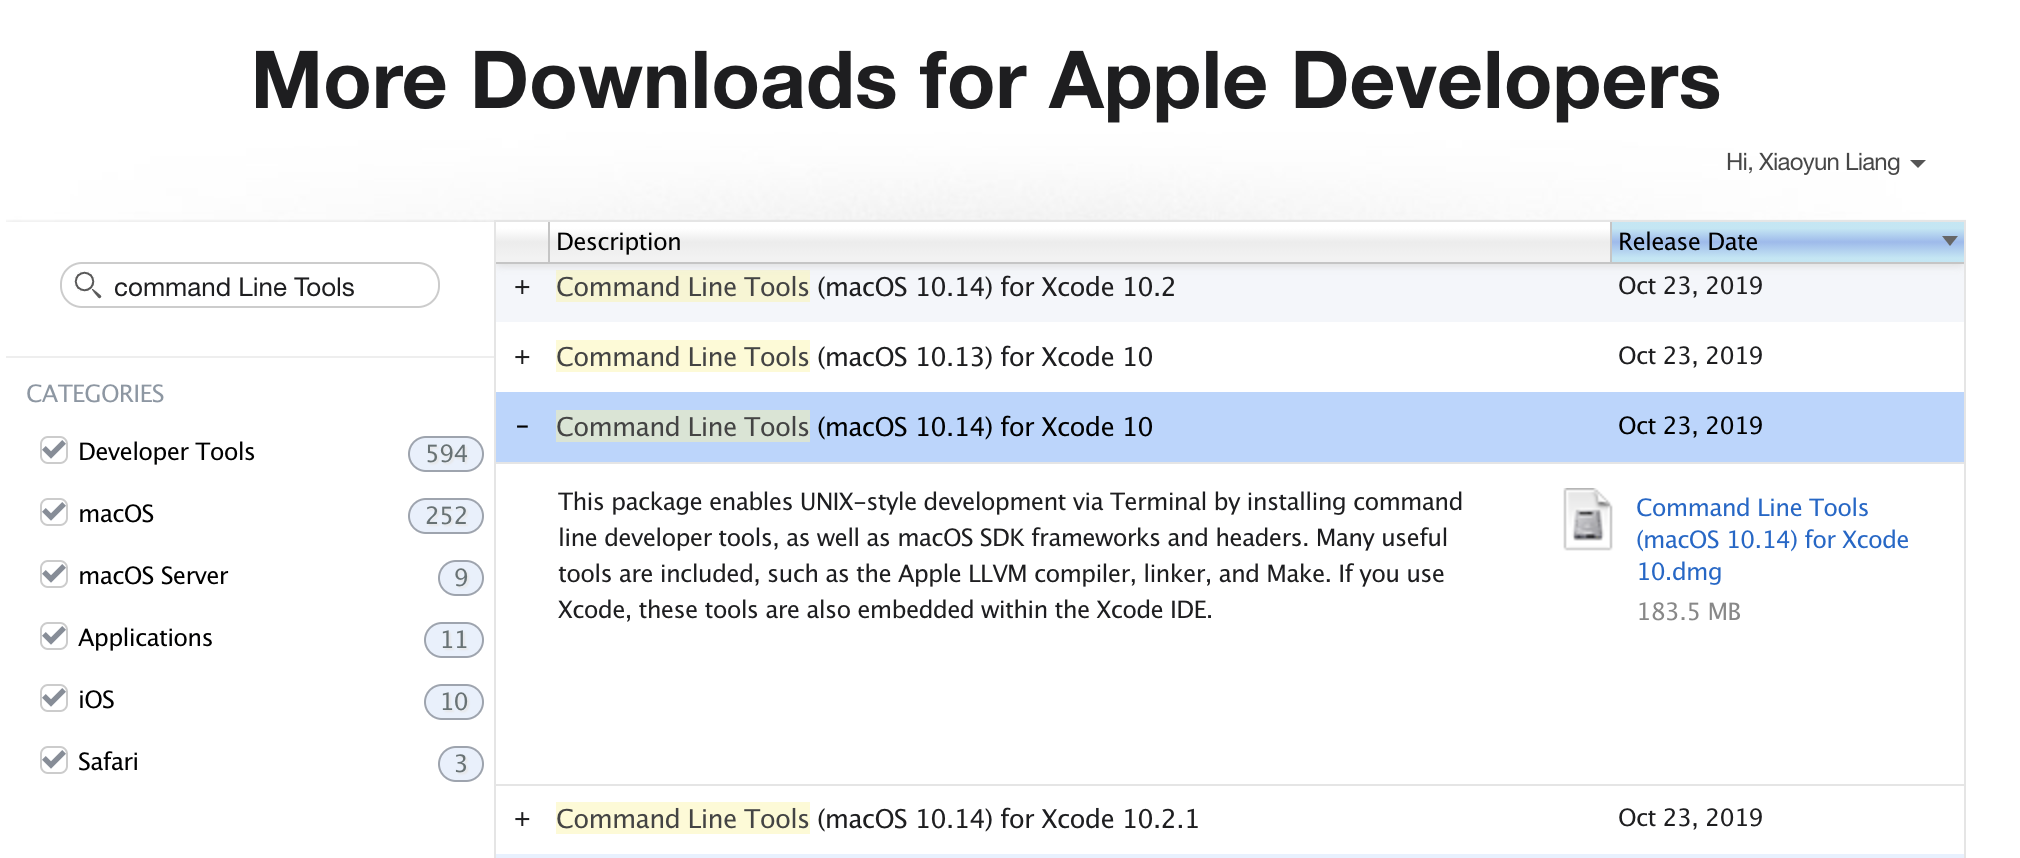Collapse the macOS 10.14 Xcode 10 row

(x=522, y=427)
